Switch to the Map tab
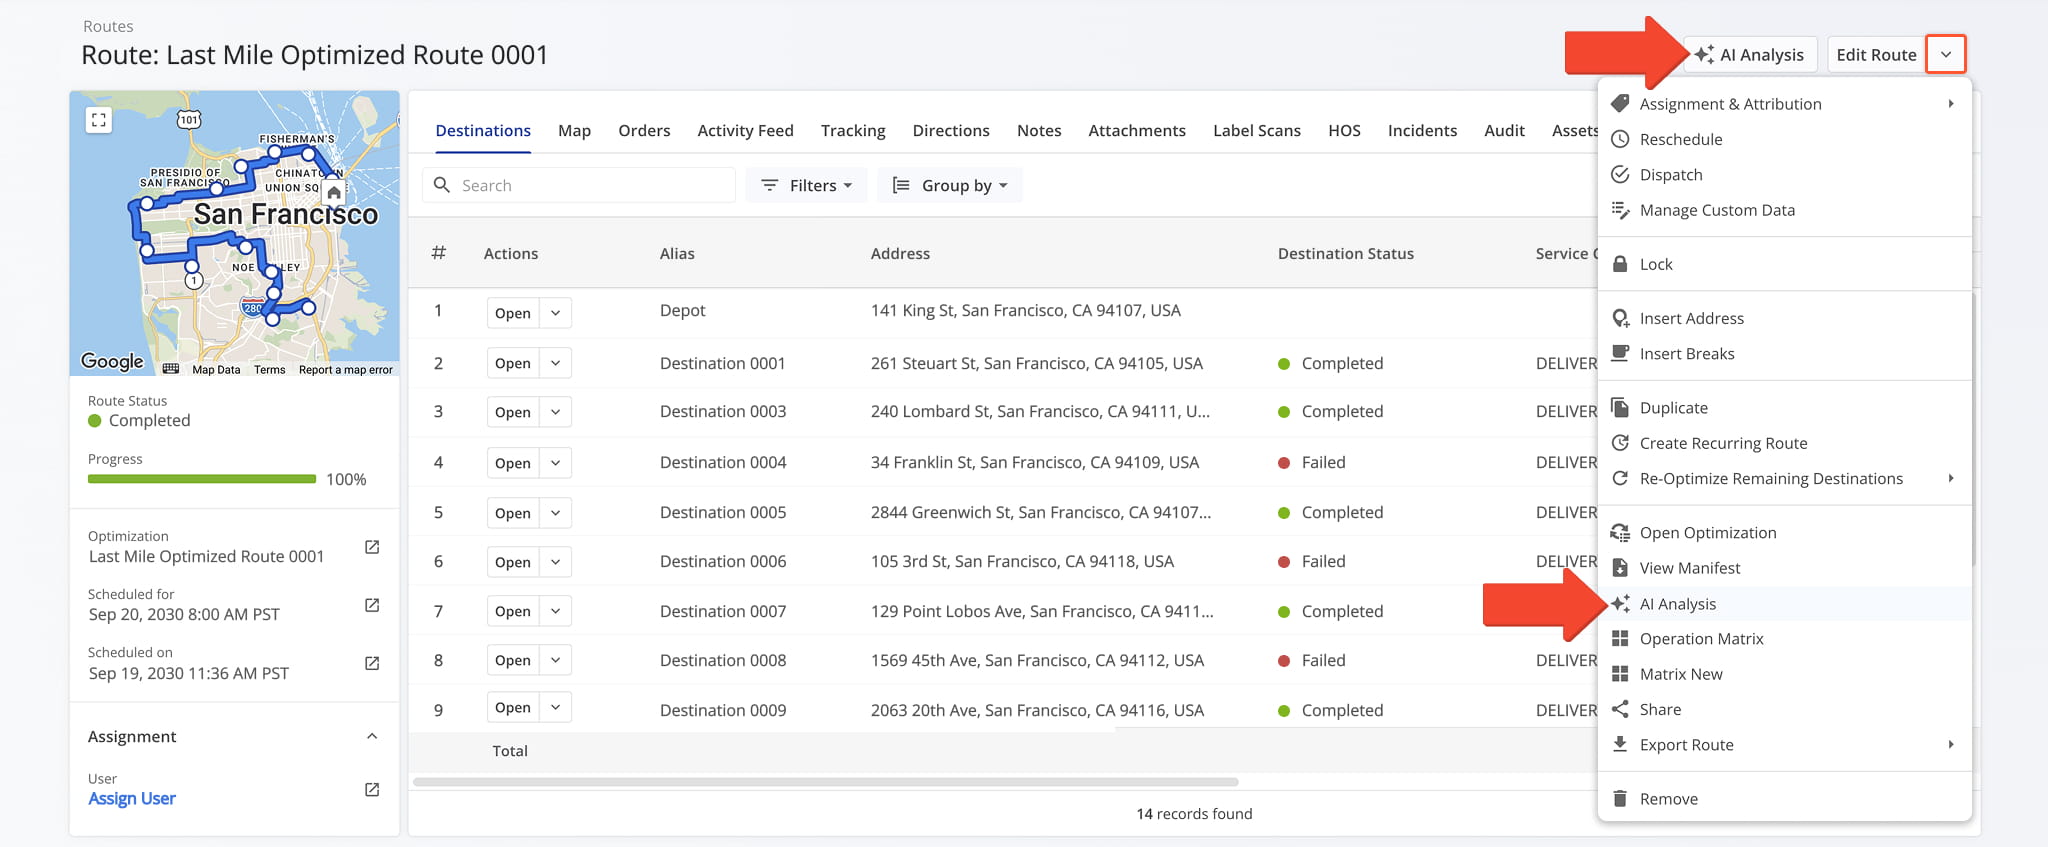 pyautogui.click(x=574, y=130)
